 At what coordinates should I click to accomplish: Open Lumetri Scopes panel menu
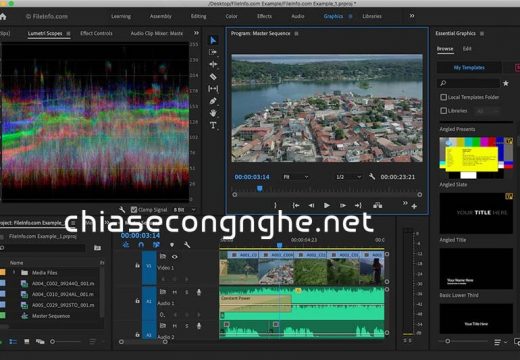(x=68, y=33)
